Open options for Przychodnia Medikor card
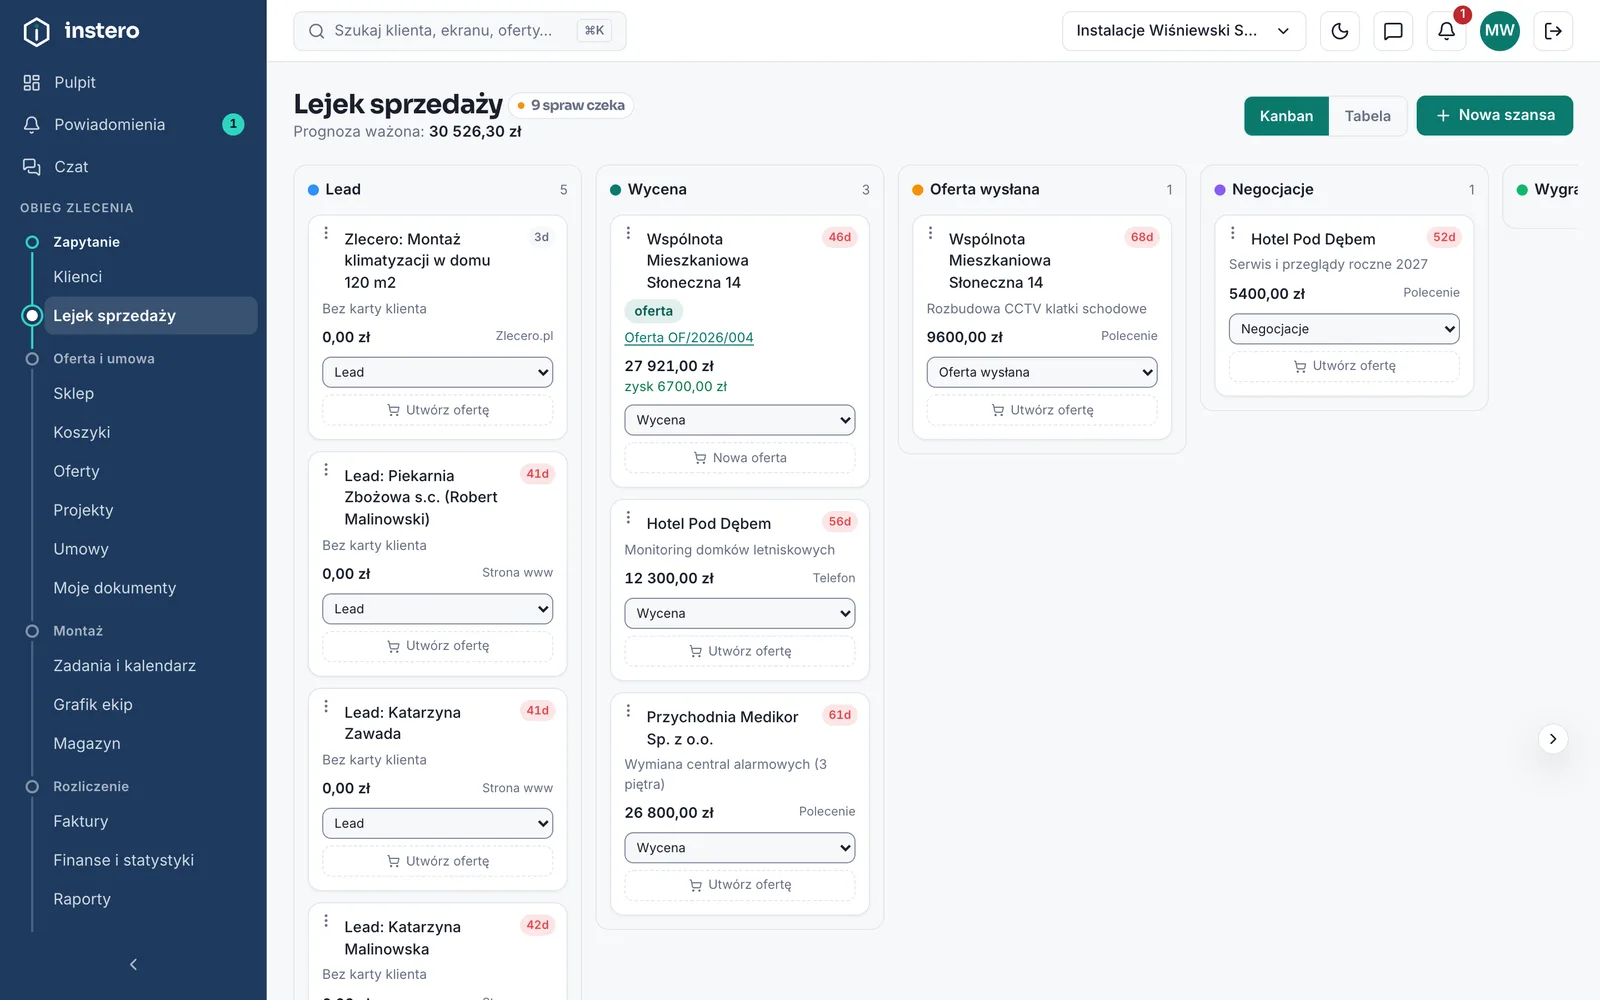This screenshot has height=1000, width=1600. 628,711
